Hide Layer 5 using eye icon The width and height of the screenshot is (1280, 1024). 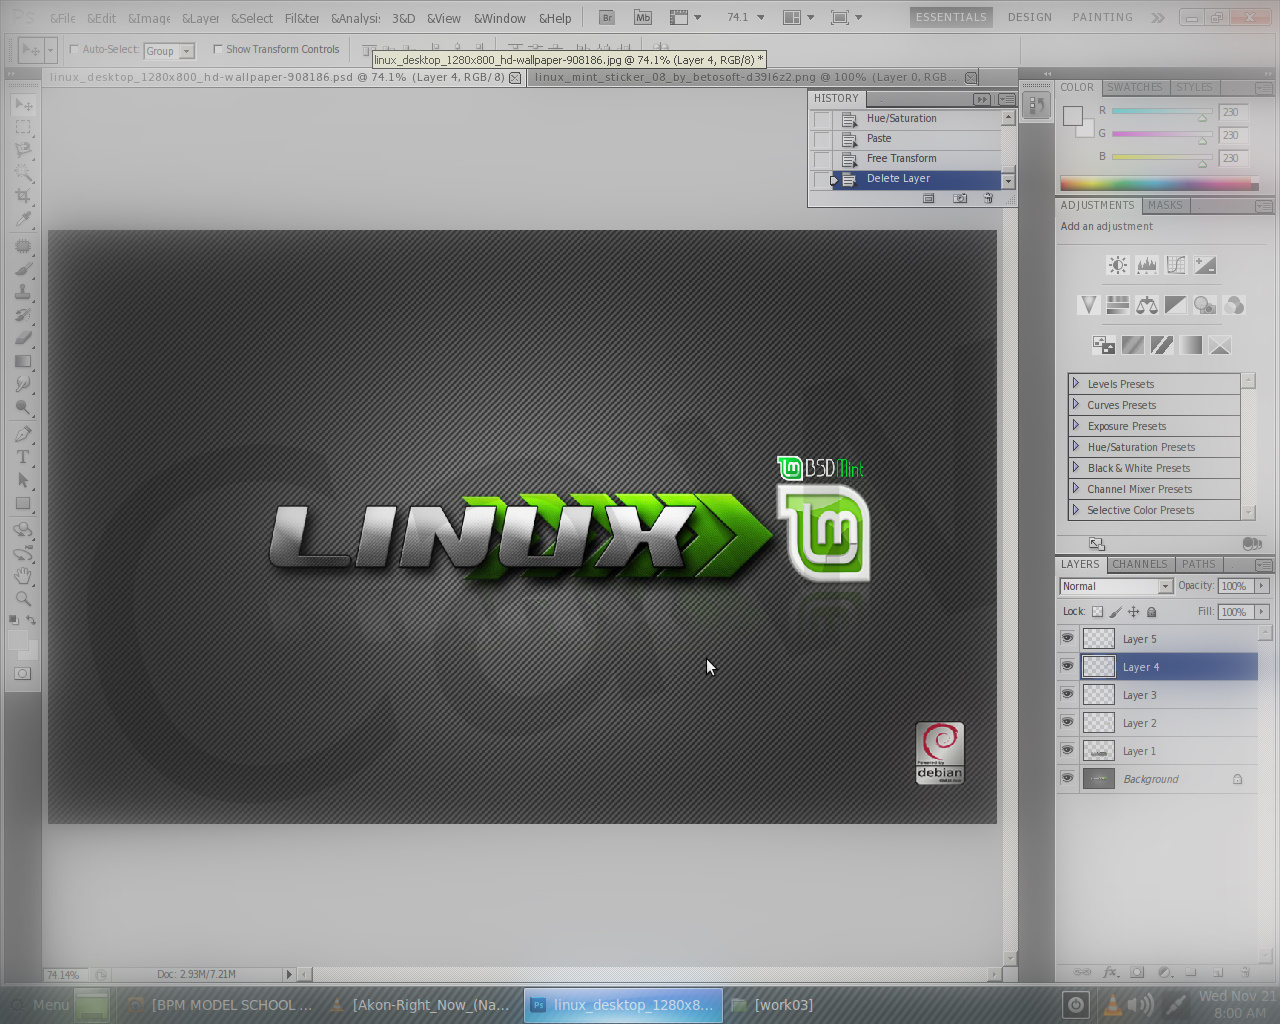click(1068, 638)
